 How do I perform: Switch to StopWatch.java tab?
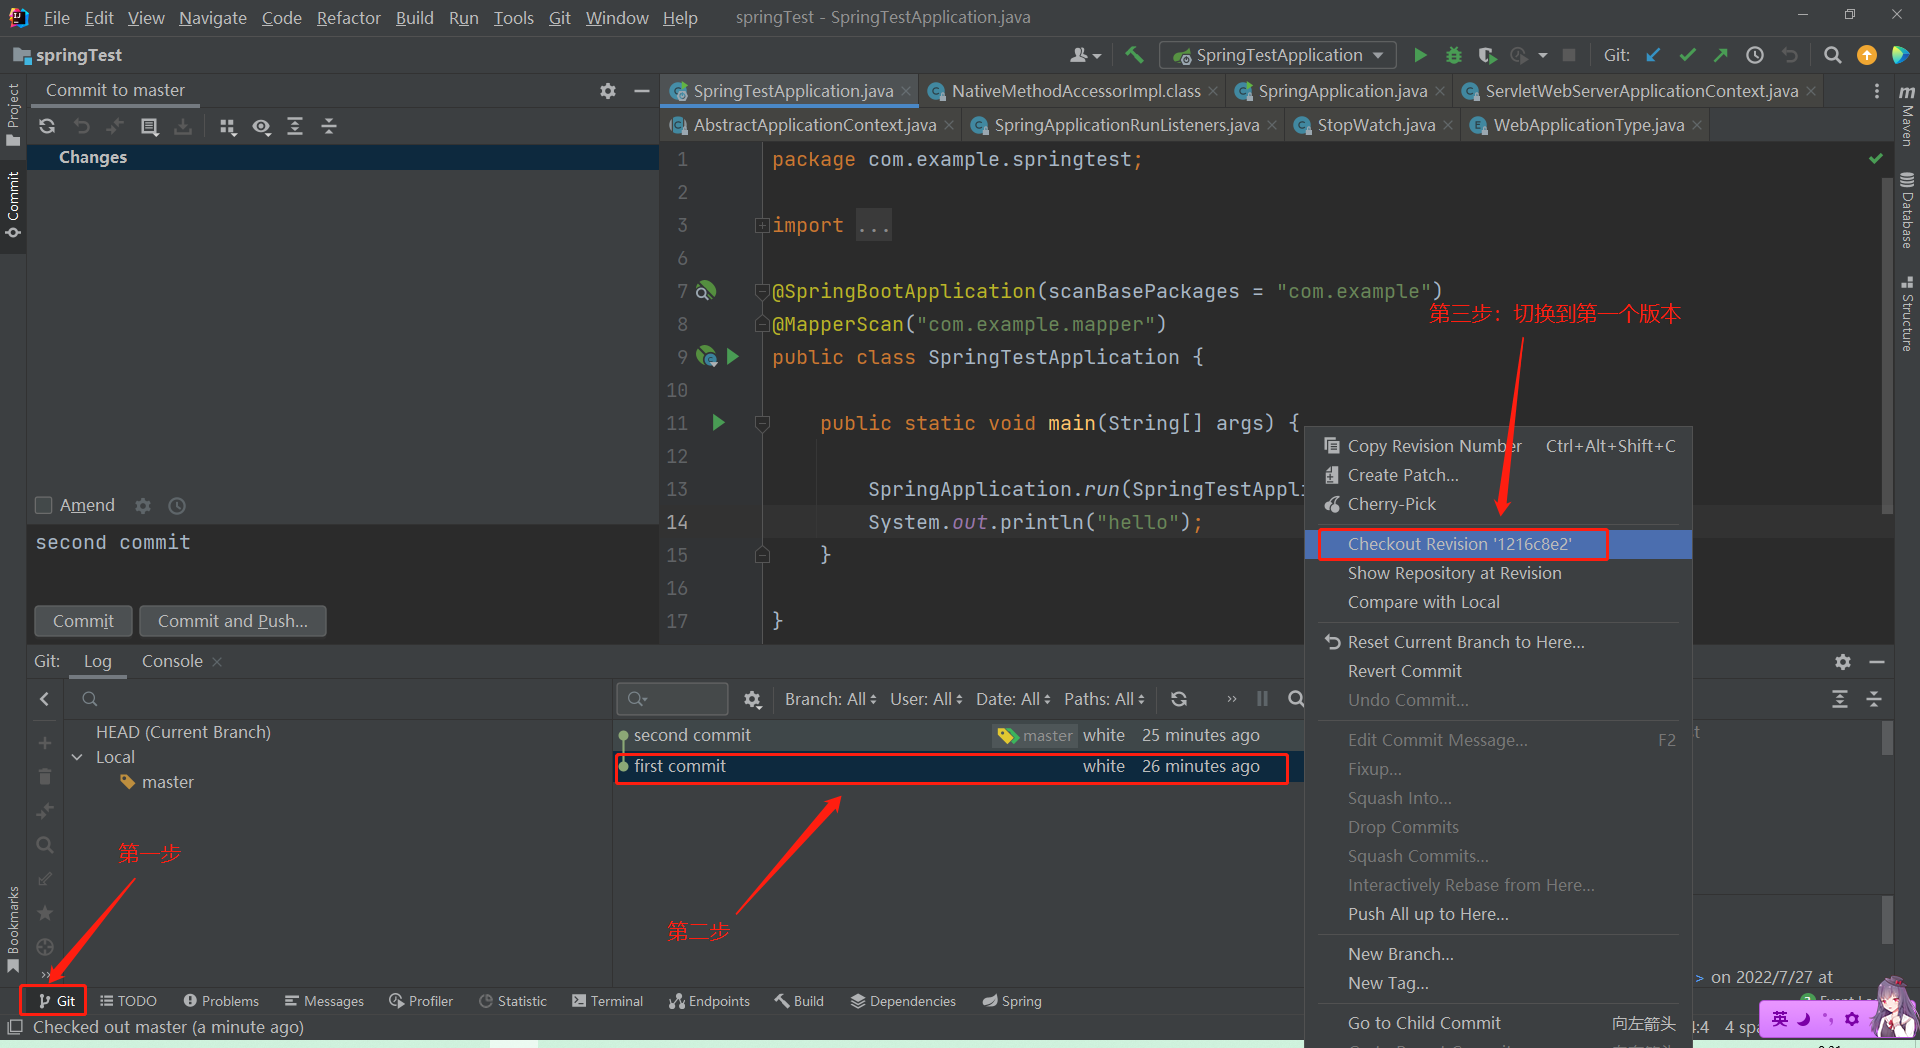tap(1376, 125)
